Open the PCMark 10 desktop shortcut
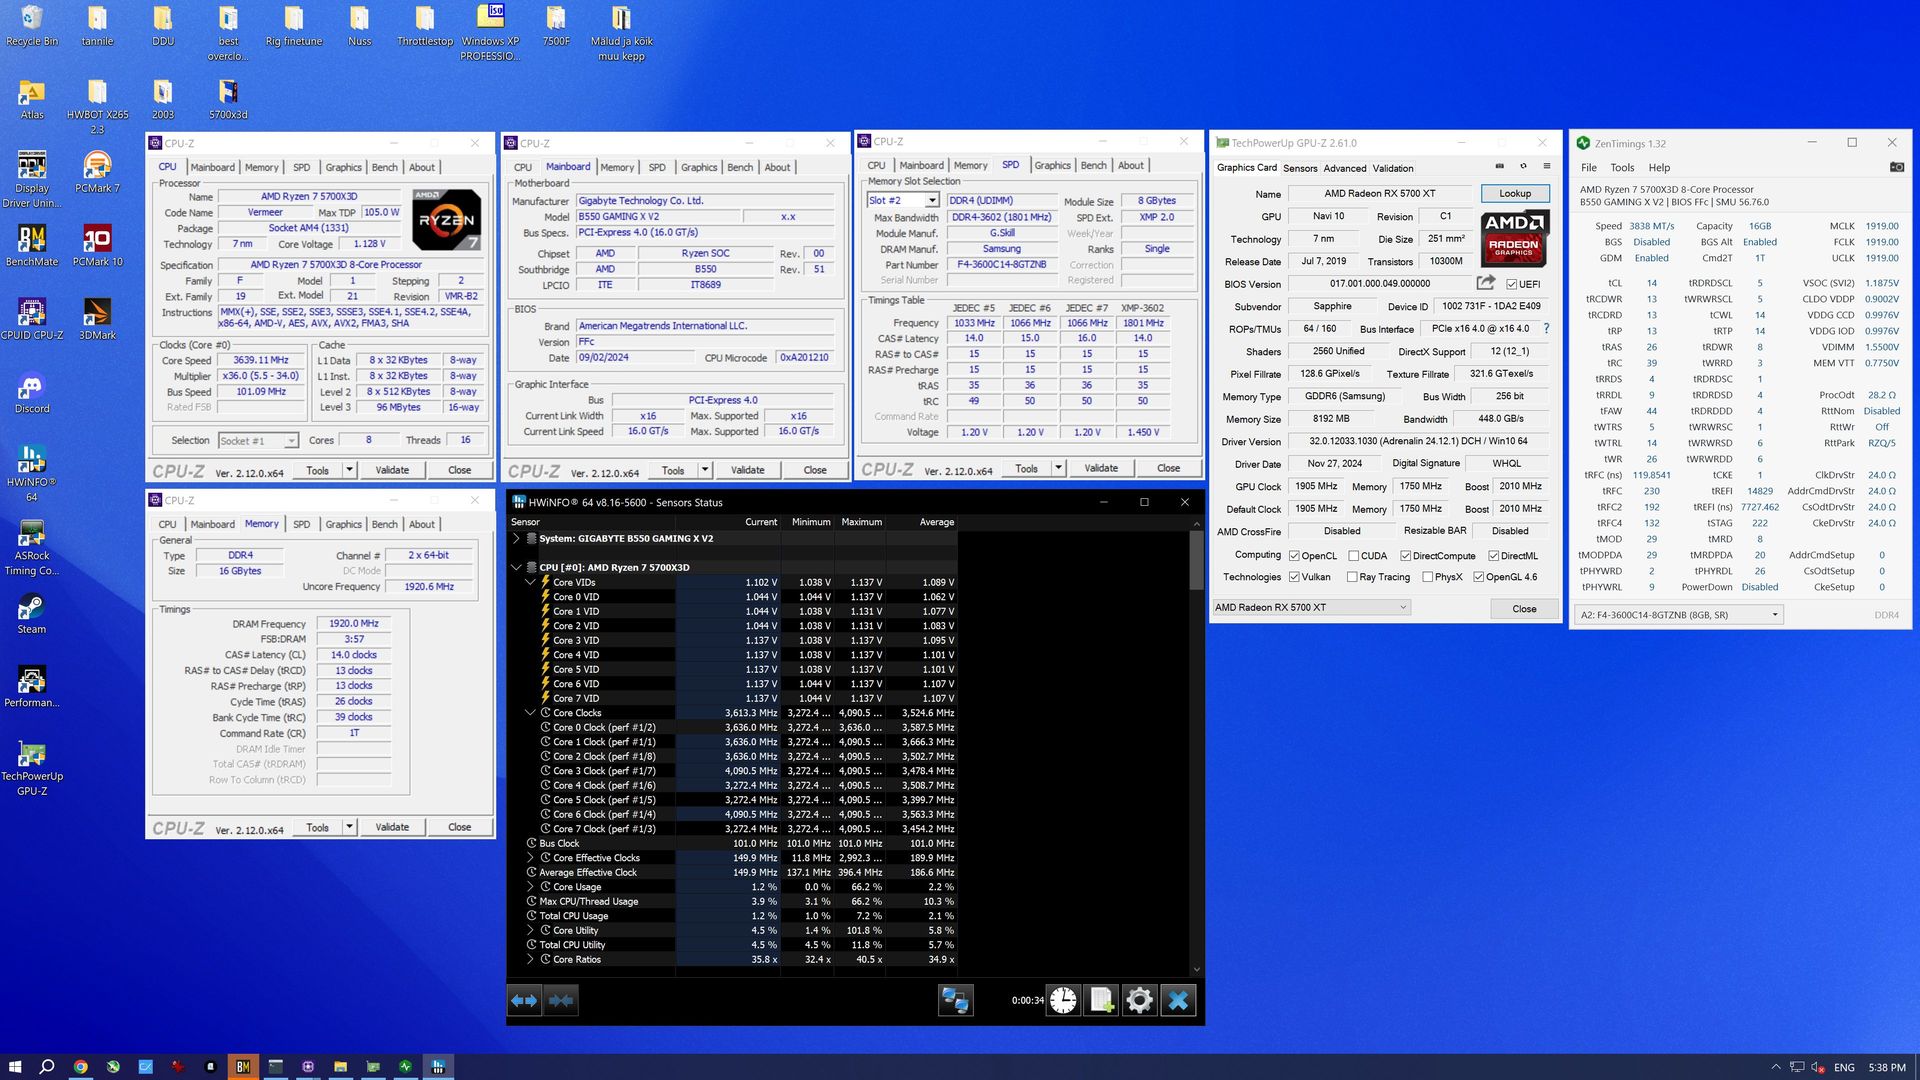Viewport: 1920px width, 1080px height. click(x=97, y=245)
